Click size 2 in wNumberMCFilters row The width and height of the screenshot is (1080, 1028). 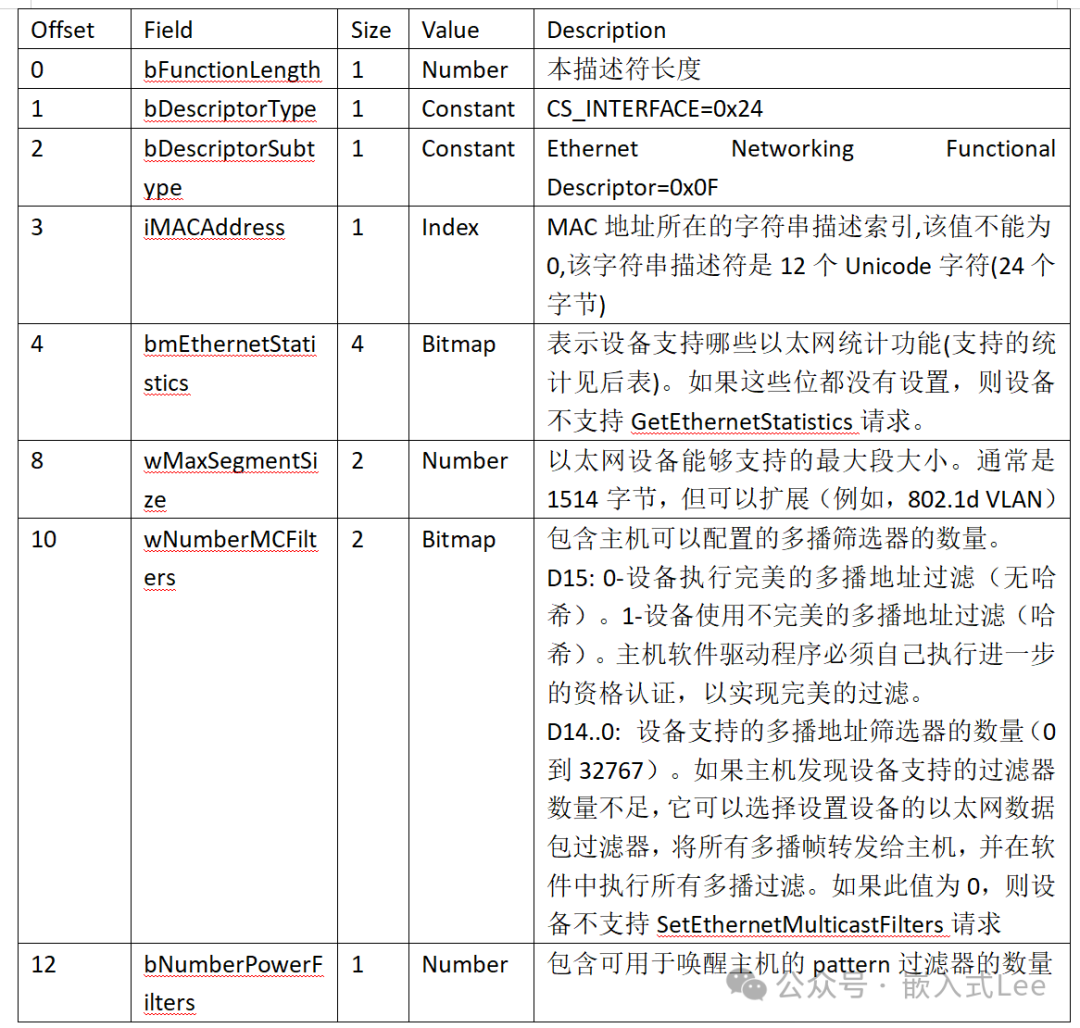(x=357, y=539)
